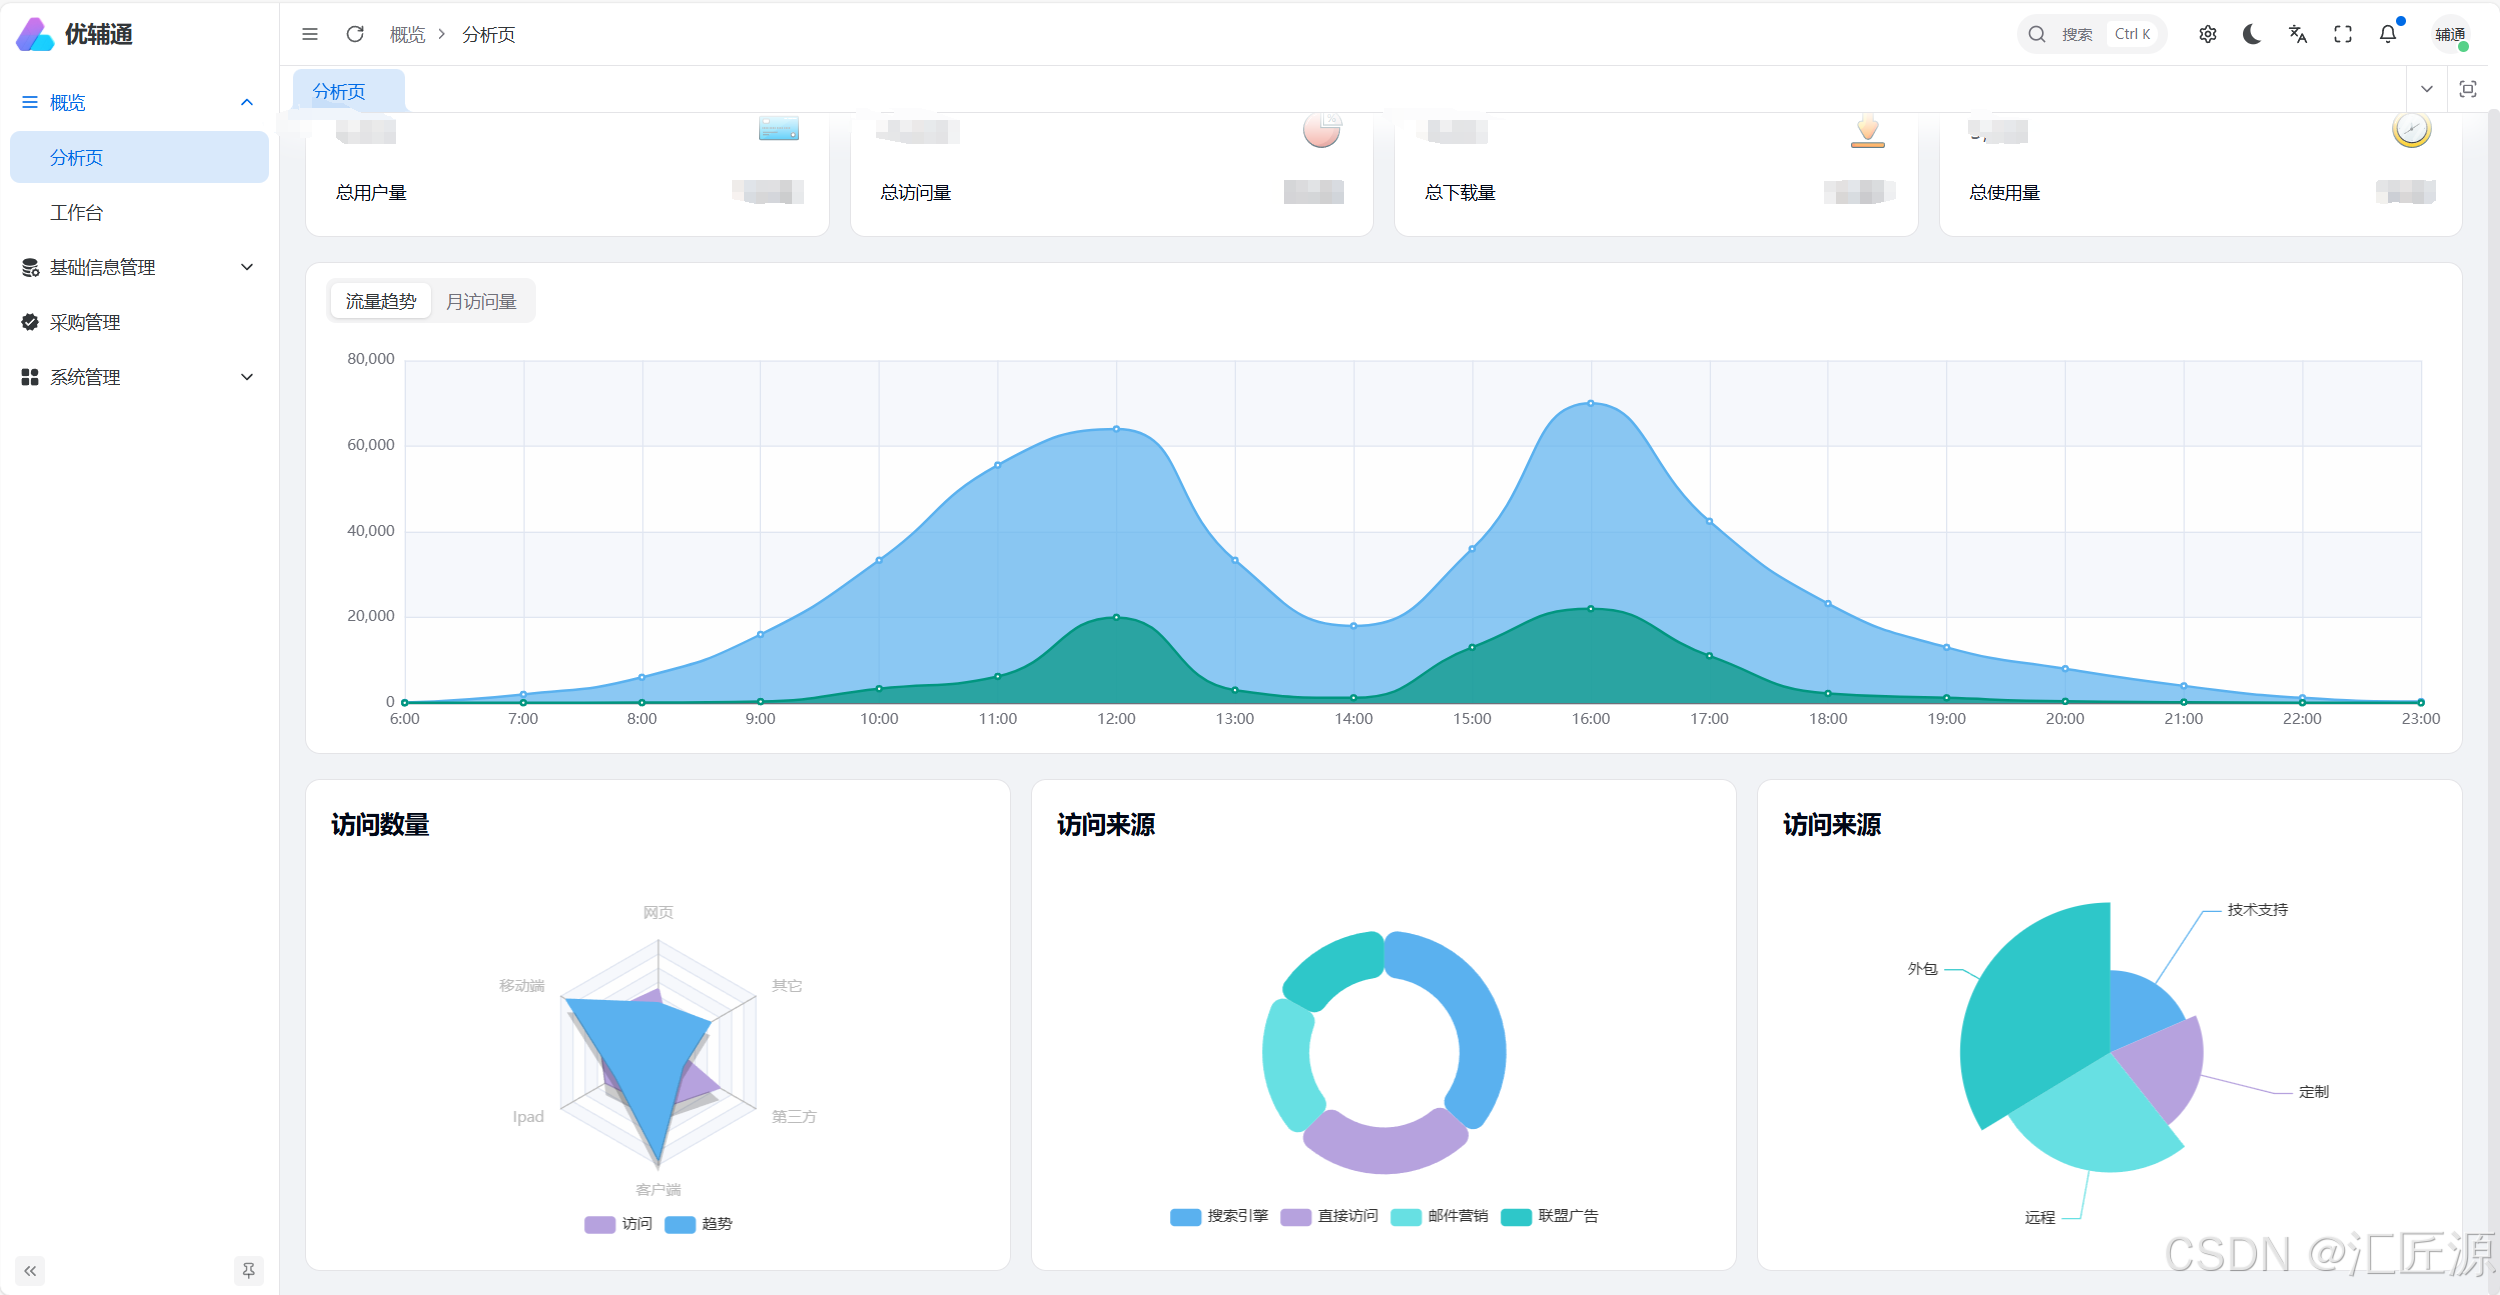Open 采购管理 in the sidebar
2500x1295 pixels.
(85, 322)
